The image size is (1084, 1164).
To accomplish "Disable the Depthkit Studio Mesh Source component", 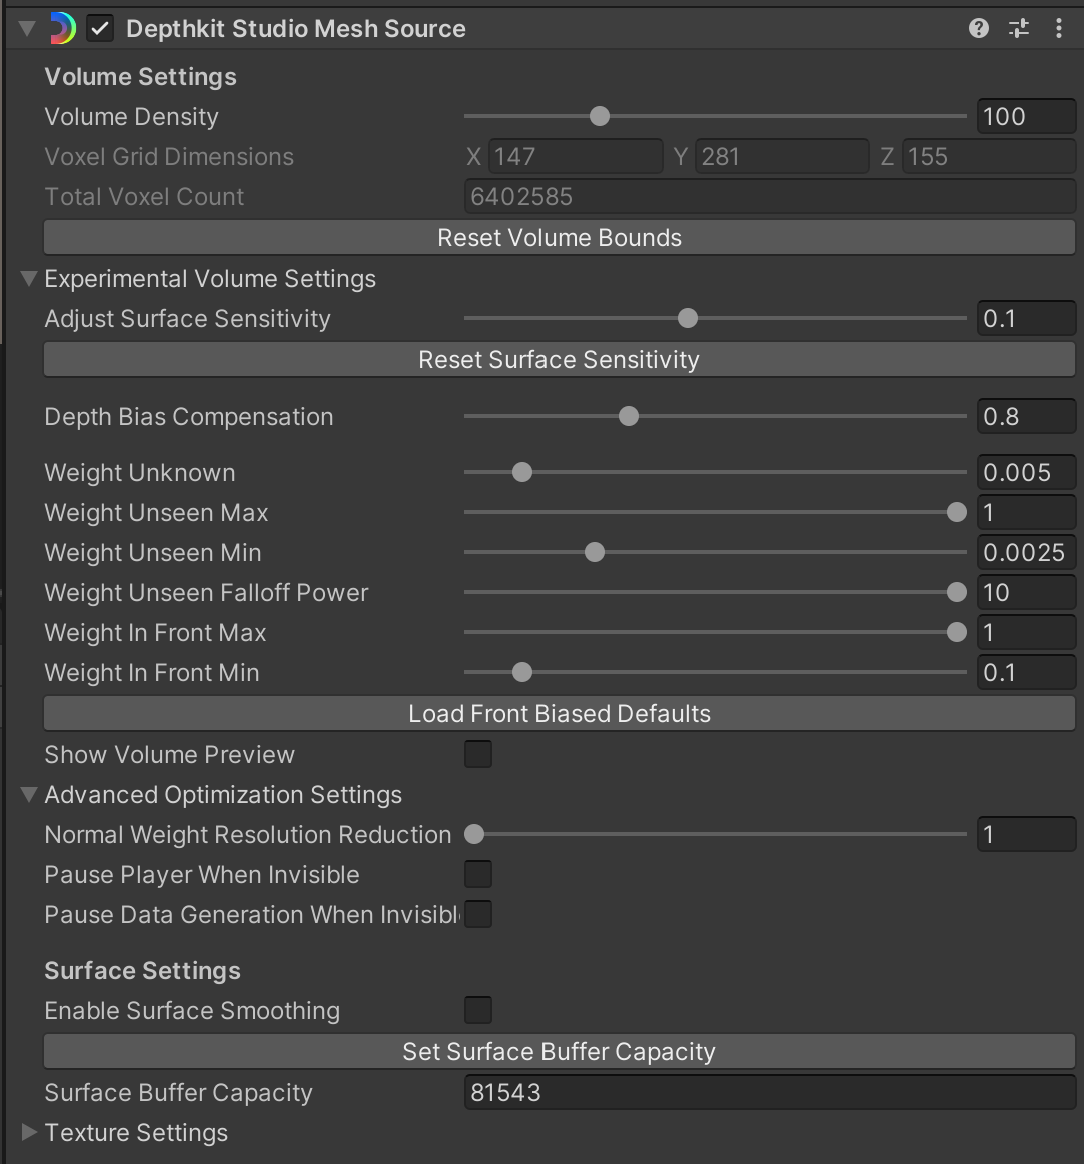I will (x=100, y=29).
